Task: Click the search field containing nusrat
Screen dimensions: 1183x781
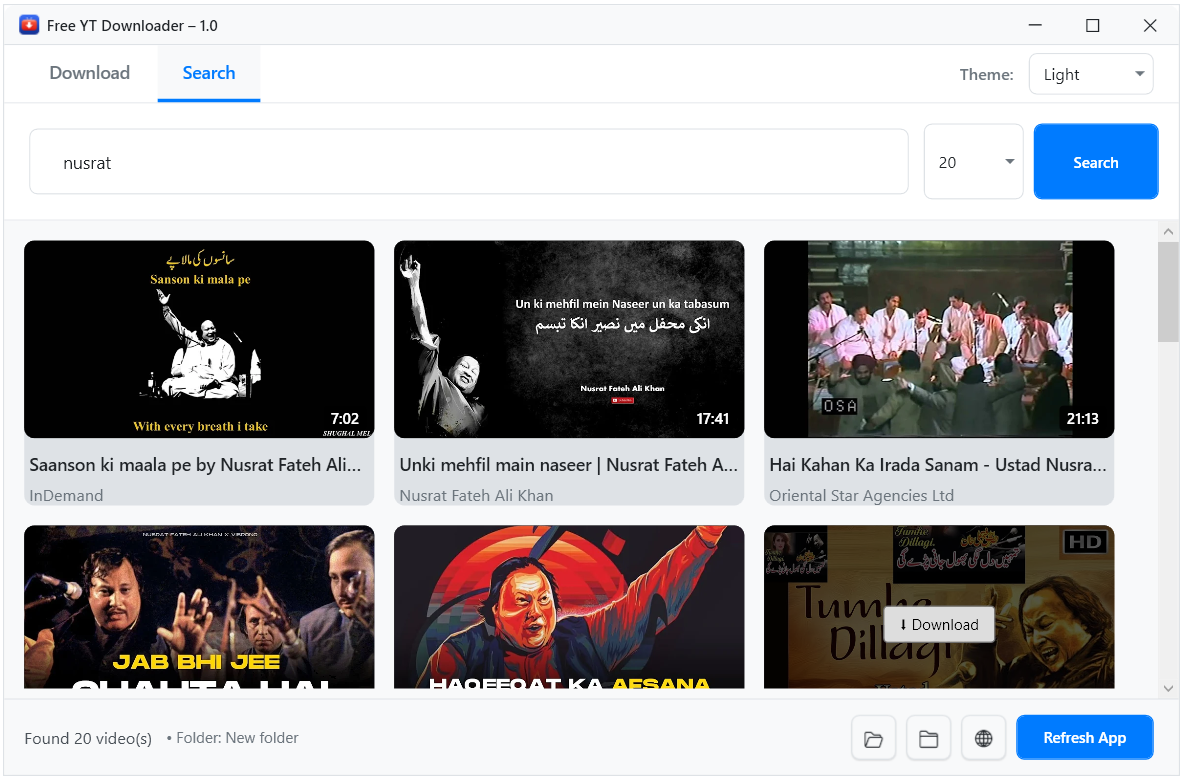Action: coord(468,161)
